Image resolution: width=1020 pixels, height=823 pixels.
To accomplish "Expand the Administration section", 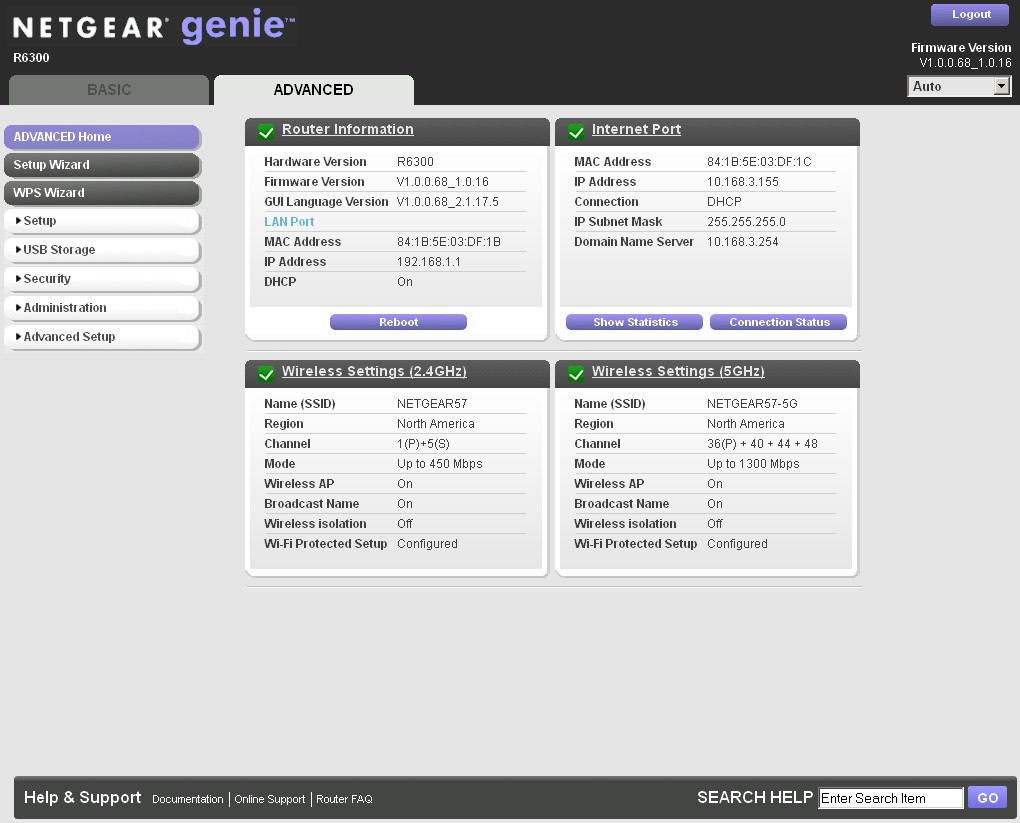I will coord(101,308).
